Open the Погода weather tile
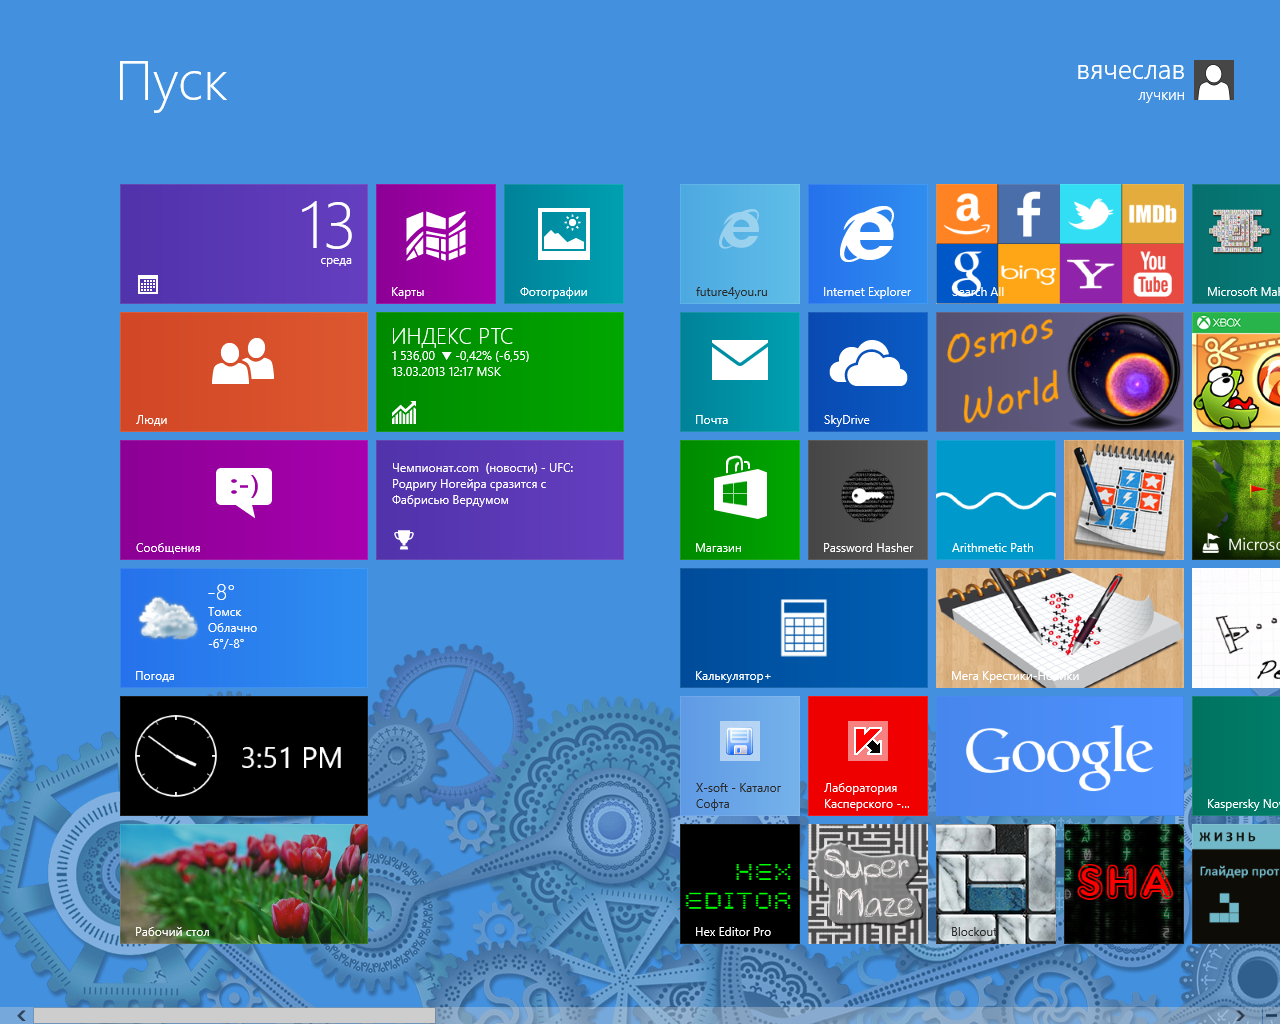The image size is (1280, 1024). point(244,628)
